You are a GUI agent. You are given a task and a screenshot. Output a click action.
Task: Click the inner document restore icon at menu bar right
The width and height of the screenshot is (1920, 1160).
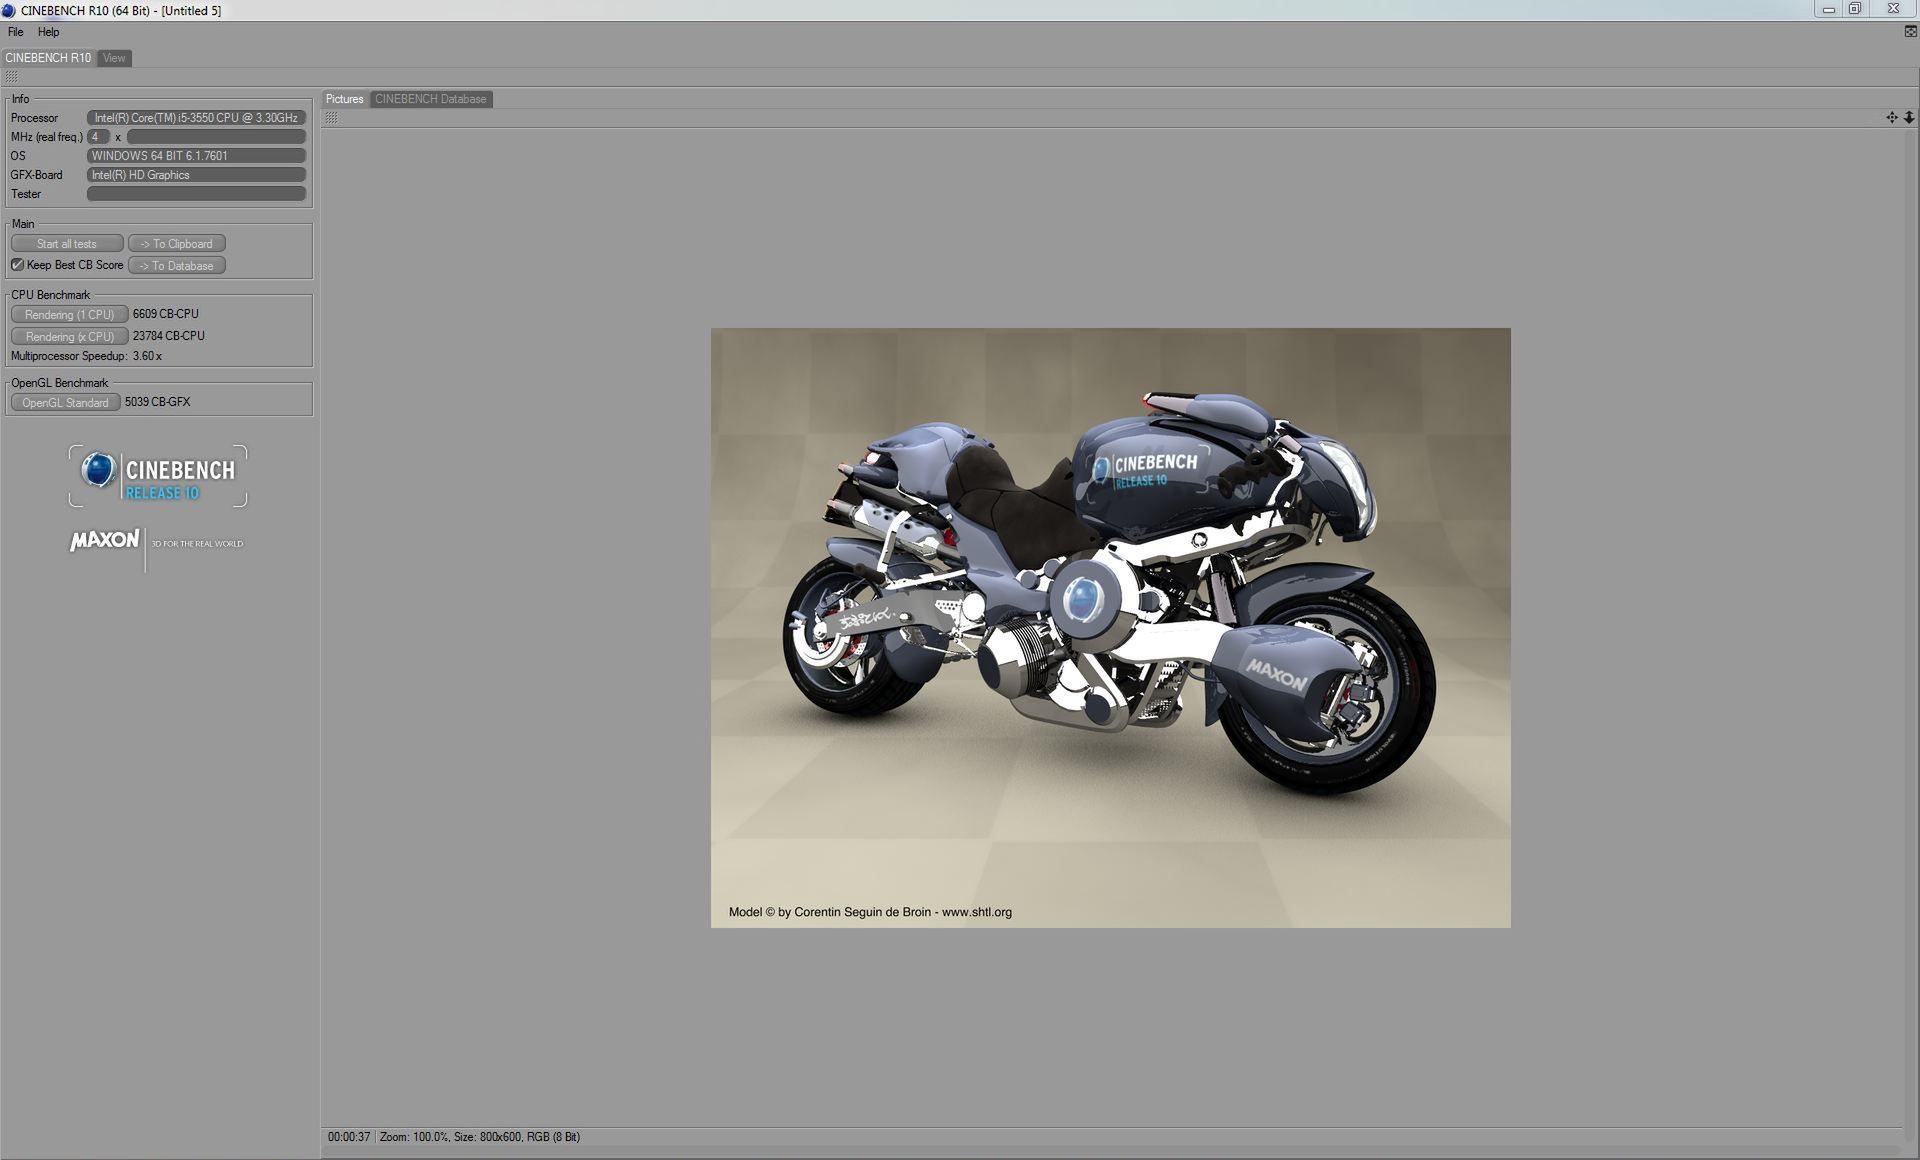click(1909, 32)
